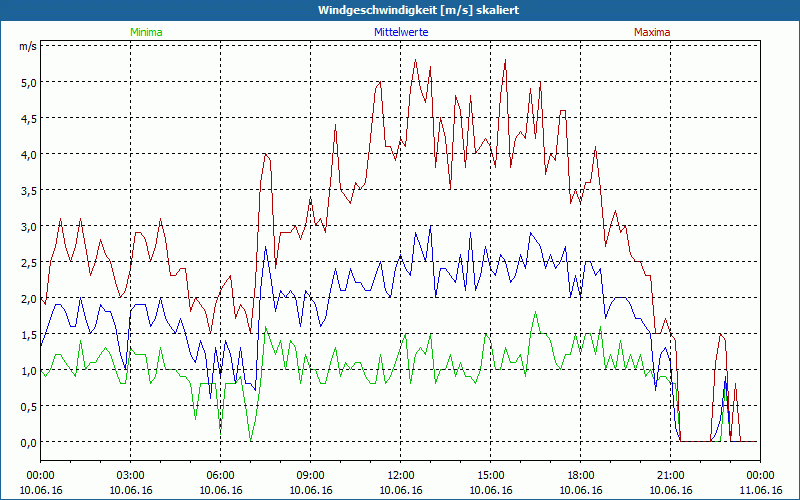The height and width of the screenshot is (500, 800).
Task: Click the 2,5 y-axis value
Action: (x=29, y=262)
